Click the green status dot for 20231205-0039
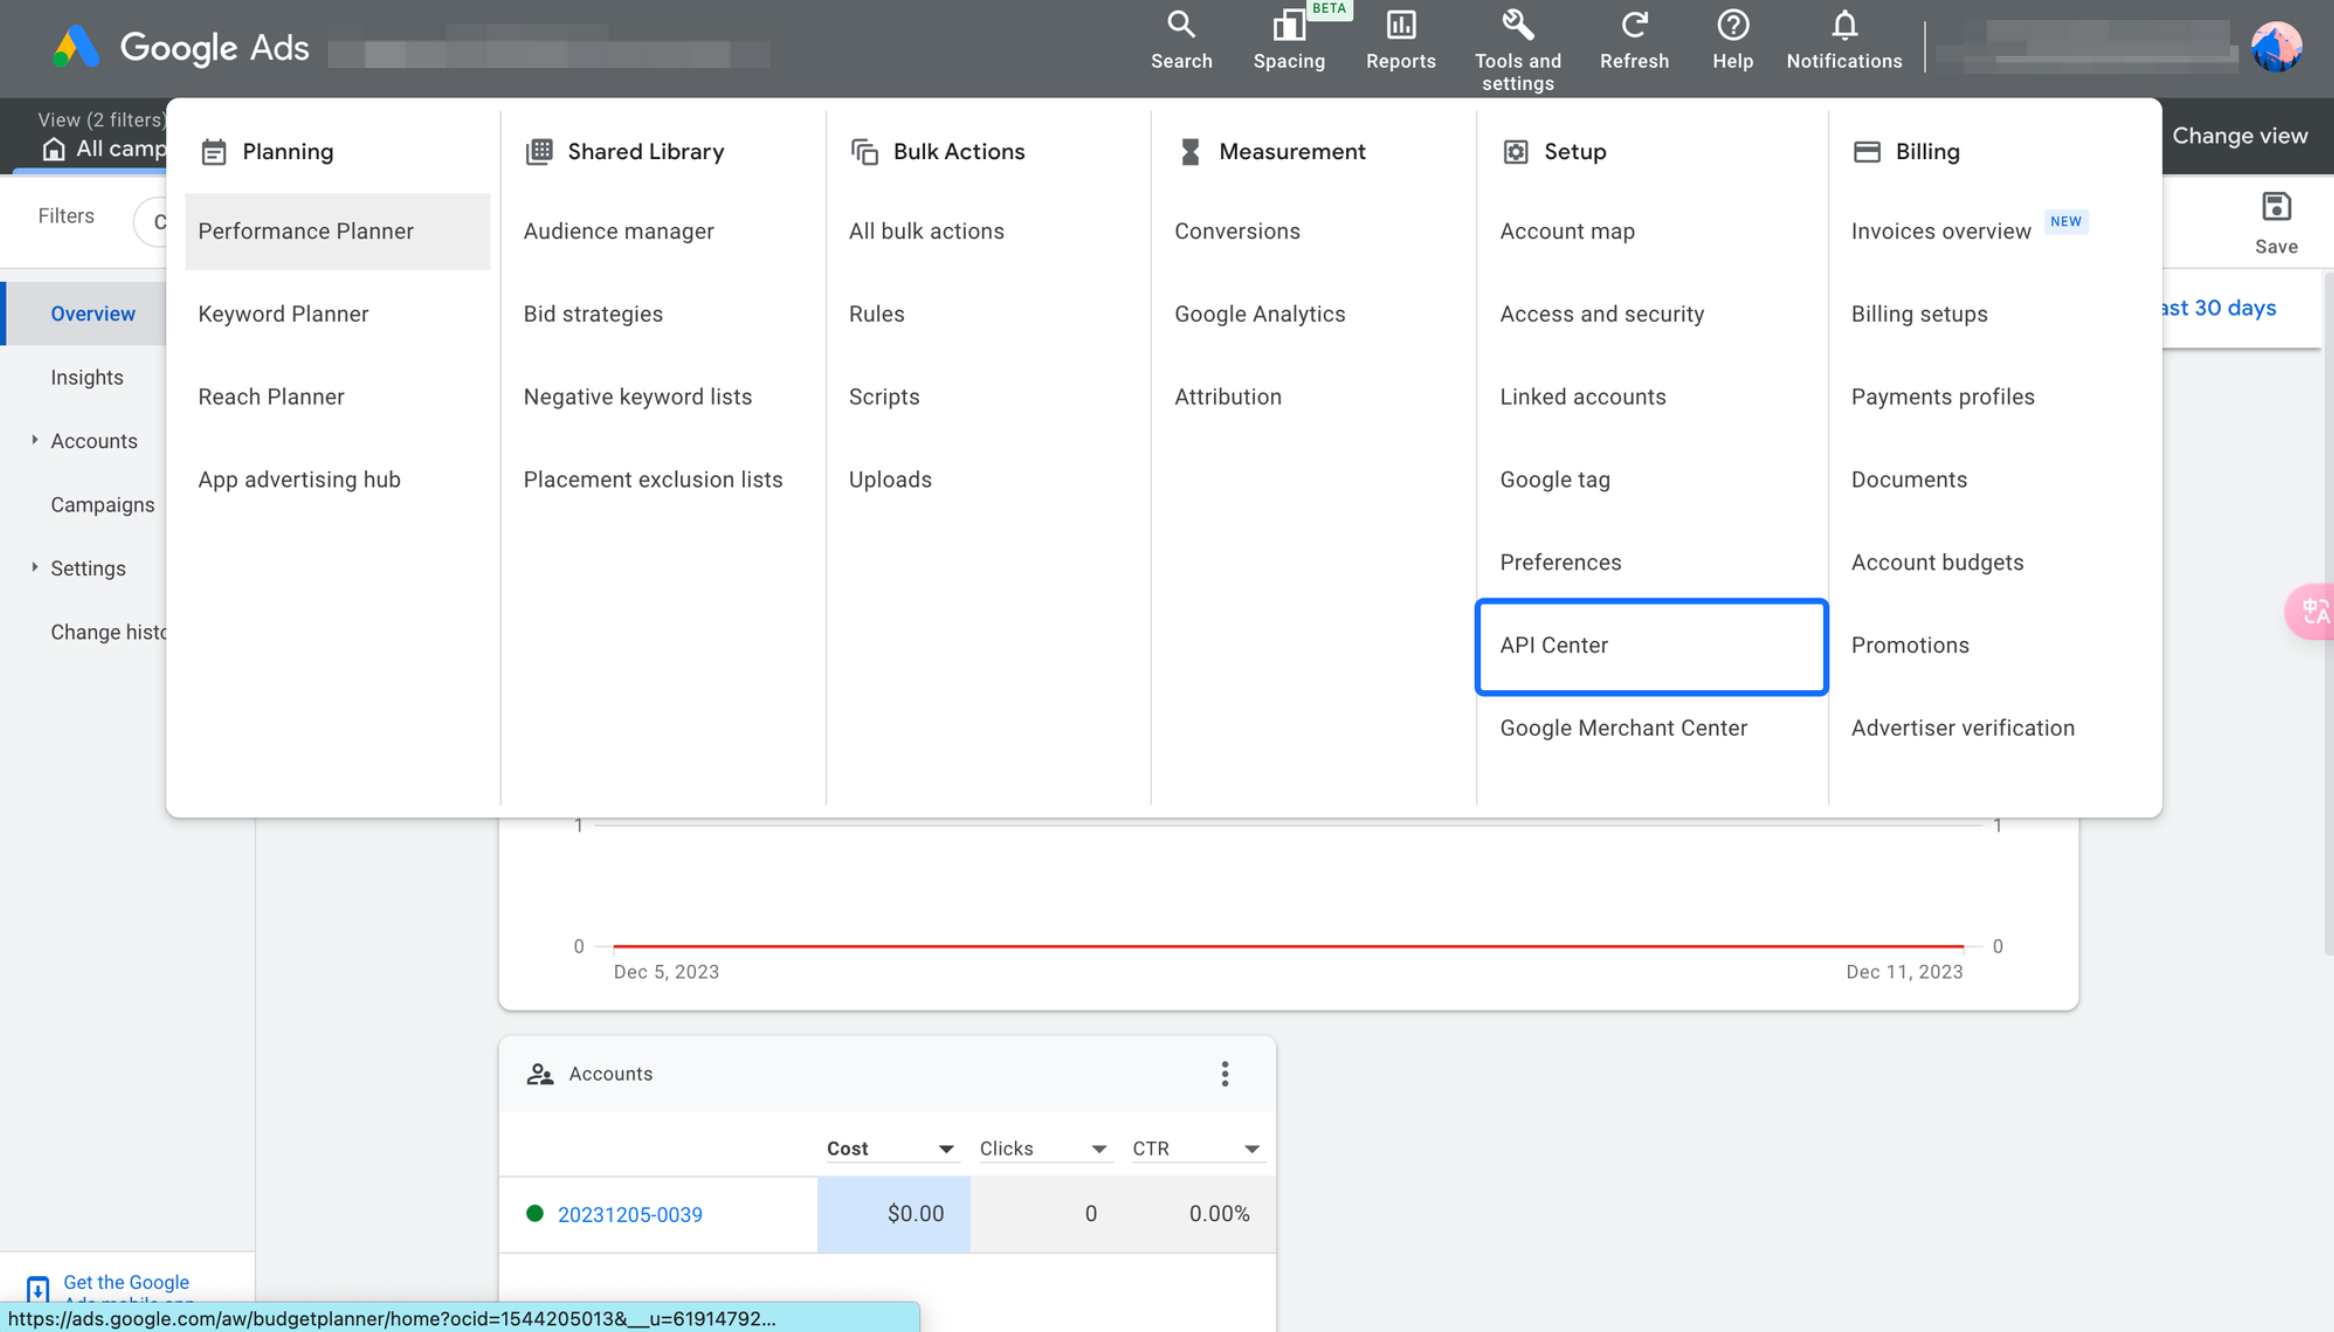This screenshot has width=2334, height=1332. [x=535, y=1213]
